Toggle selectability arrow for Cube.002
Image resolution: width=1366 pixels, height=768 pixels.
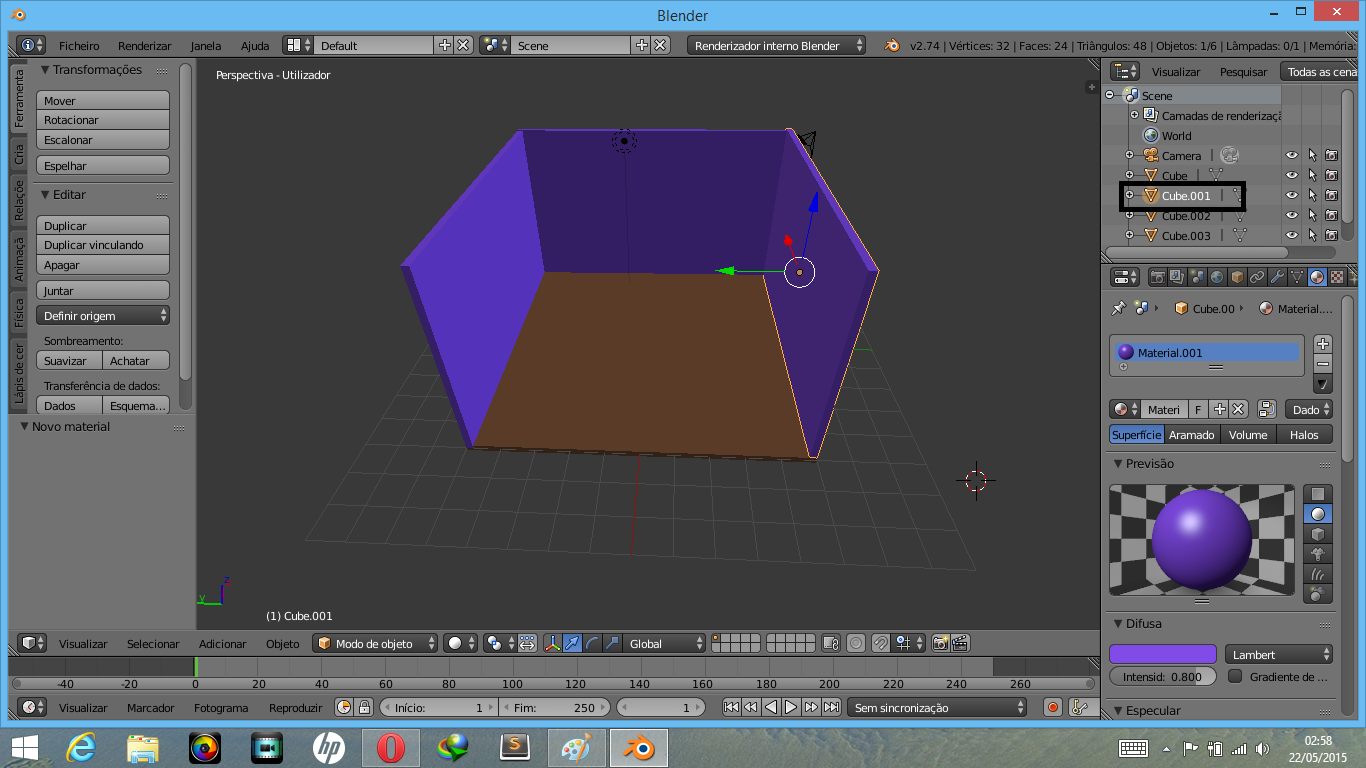tap(1312, 216)
